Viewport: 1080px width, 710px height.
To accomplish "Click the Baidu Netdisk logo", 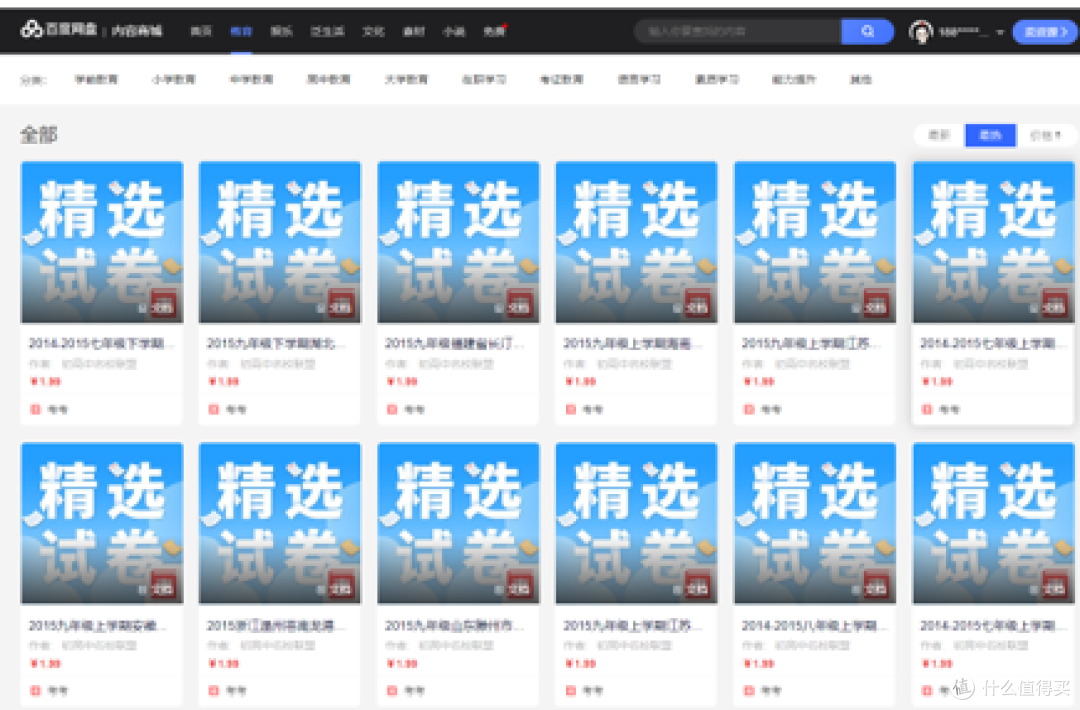I will pos(59,30).
